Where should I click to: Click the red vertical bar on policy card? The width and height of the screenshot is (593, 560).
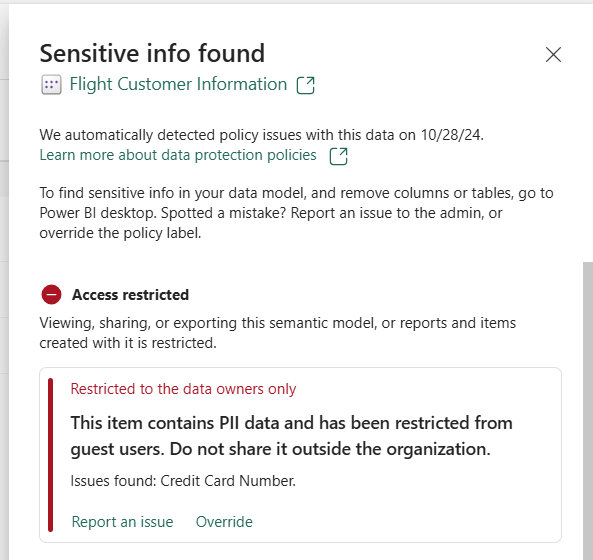click(51, 455)
